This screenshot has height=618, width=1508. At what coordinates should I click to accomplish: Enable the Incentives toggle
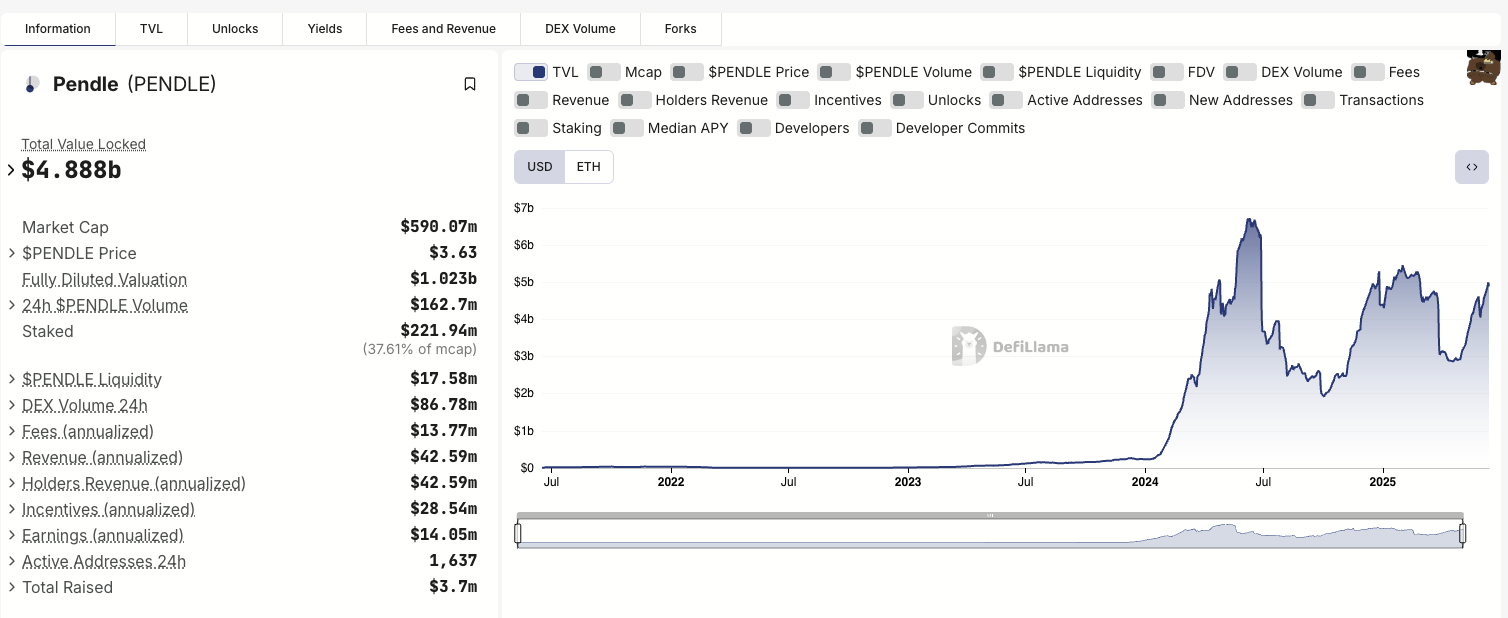click(x=793, y=100)
